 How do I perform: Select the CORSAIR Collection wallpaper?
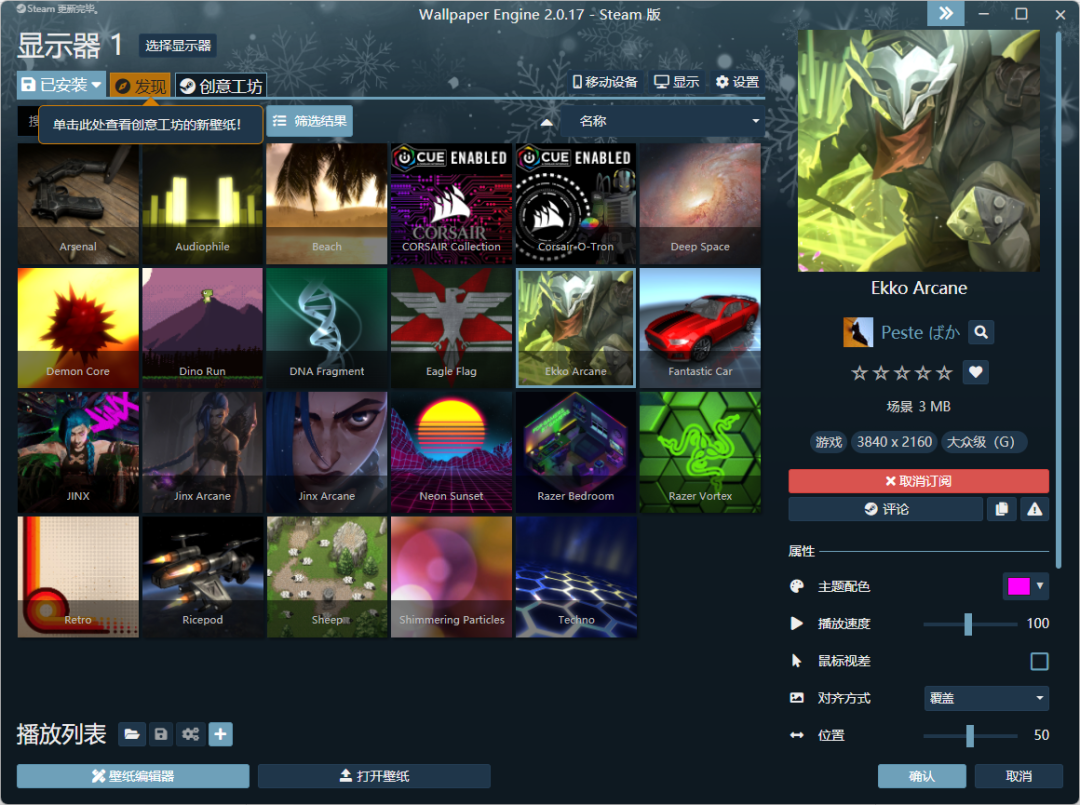pos(451,204)
